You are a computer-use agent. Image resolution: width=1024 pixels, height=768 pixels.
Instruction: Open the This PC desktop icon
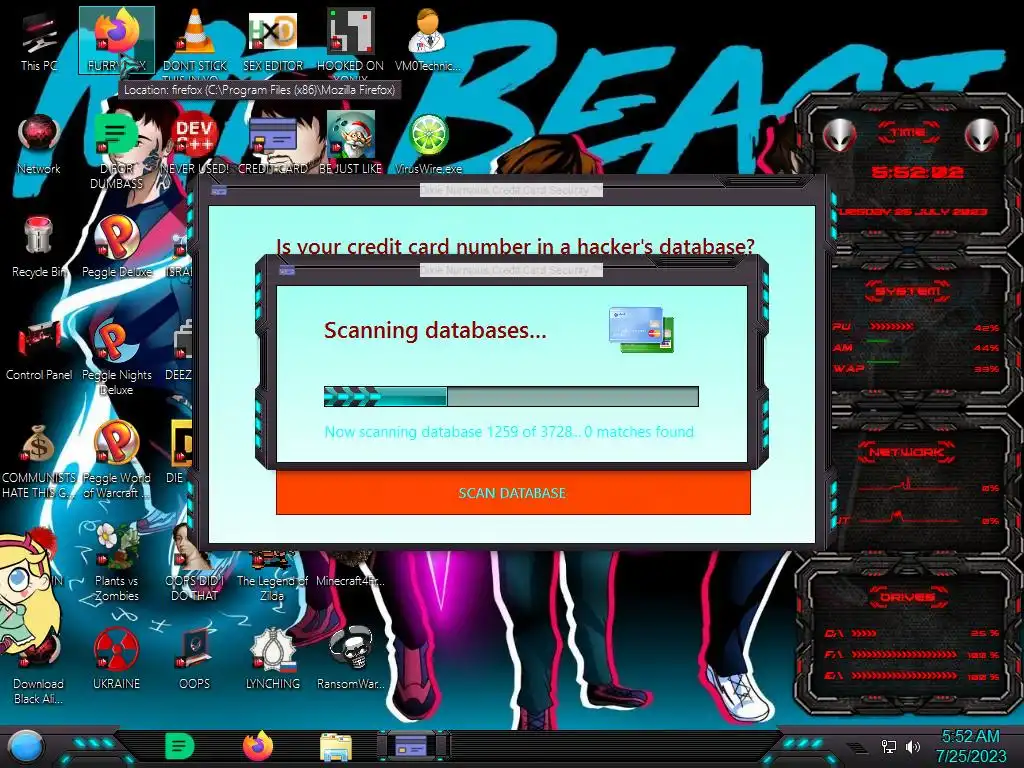[x=39, y=40]
